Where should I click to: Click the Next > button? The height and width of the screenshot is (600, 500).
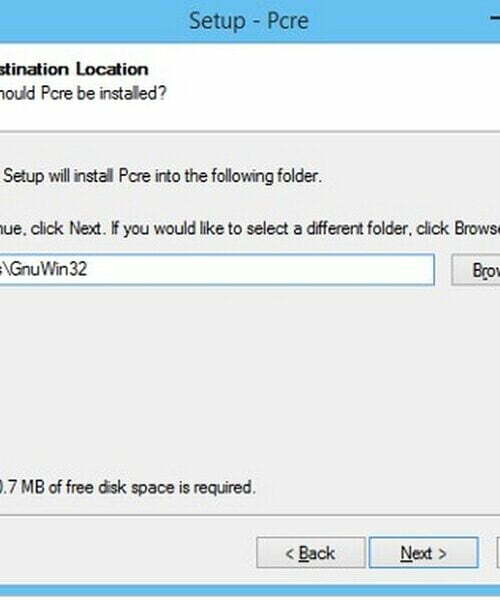click(x=423, y=553)
